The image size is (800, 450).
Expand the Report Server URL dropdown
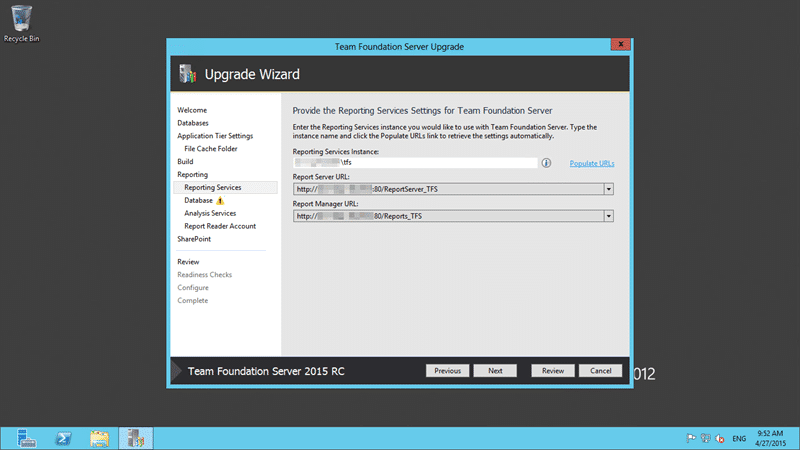click(608, 189)
